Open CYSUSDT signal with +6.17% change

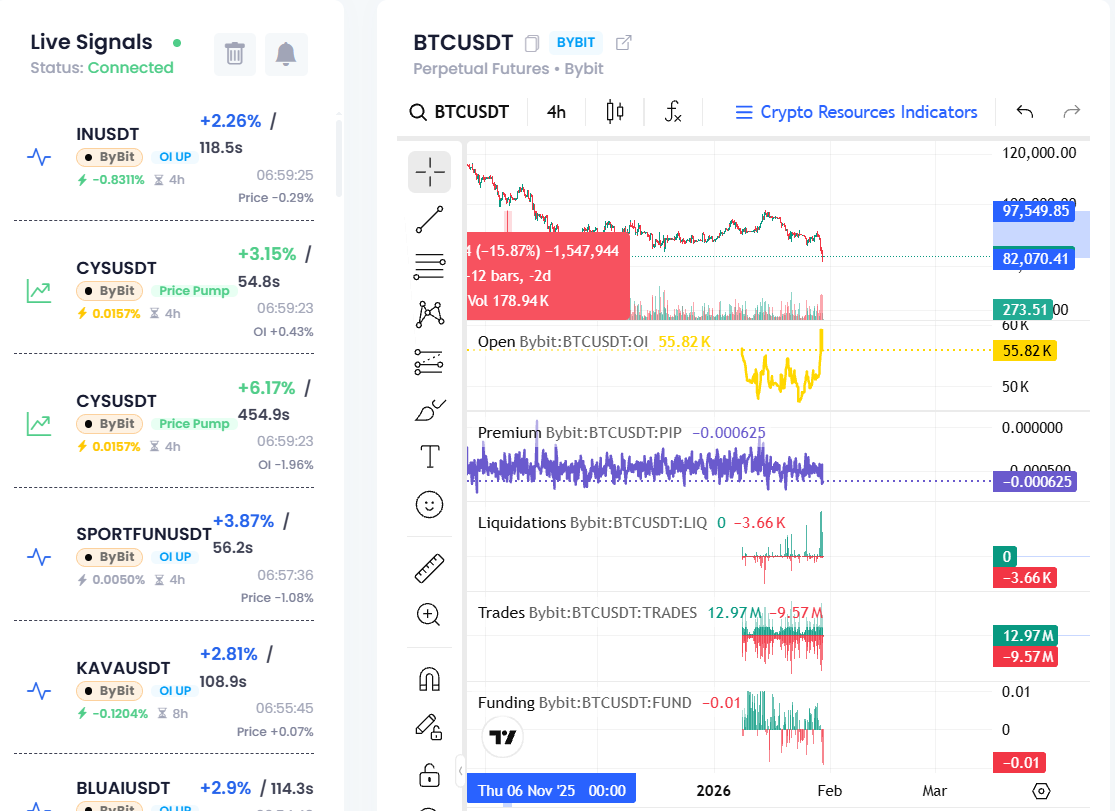coord(164,425)
